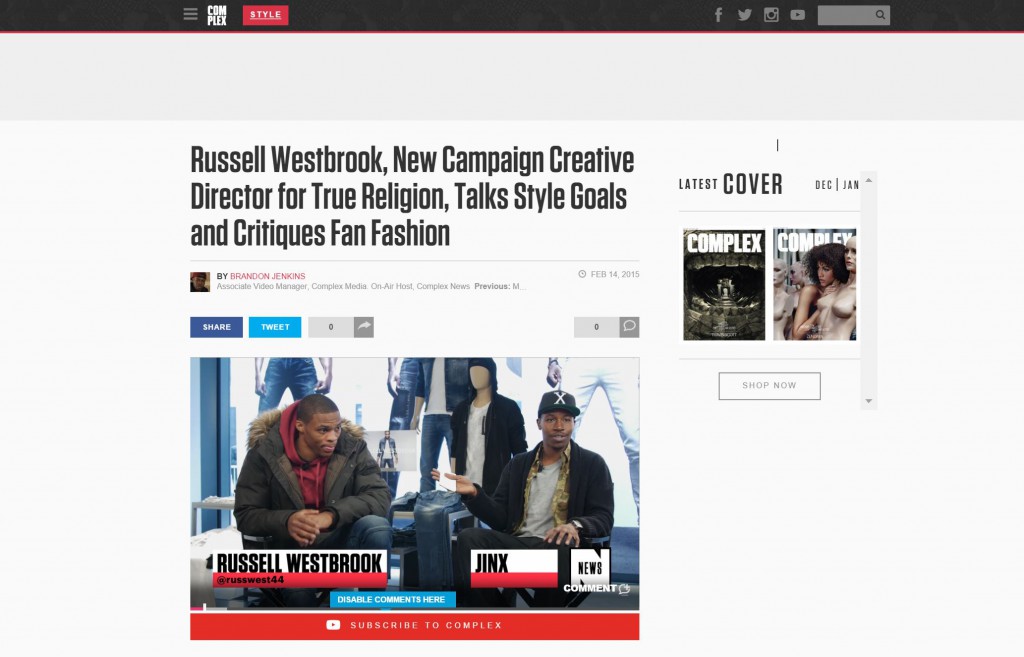The height and width of the screenshot is (657, 1024).
Task: Click the DEC | JAN issue label
Action: [837, 185]
